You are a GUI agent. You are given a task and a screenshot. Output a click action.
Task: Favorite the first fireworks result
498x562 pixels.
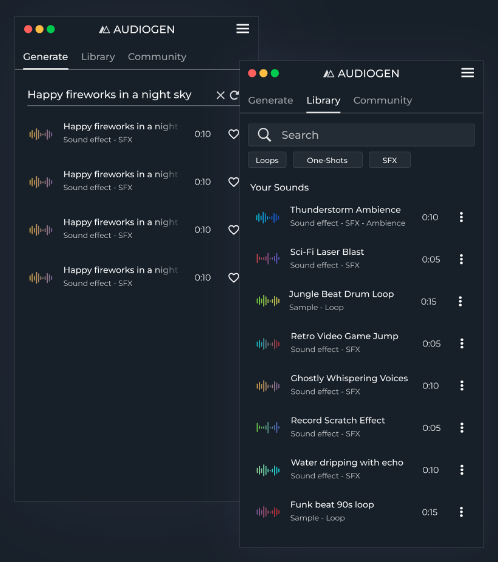click(233, 134)
